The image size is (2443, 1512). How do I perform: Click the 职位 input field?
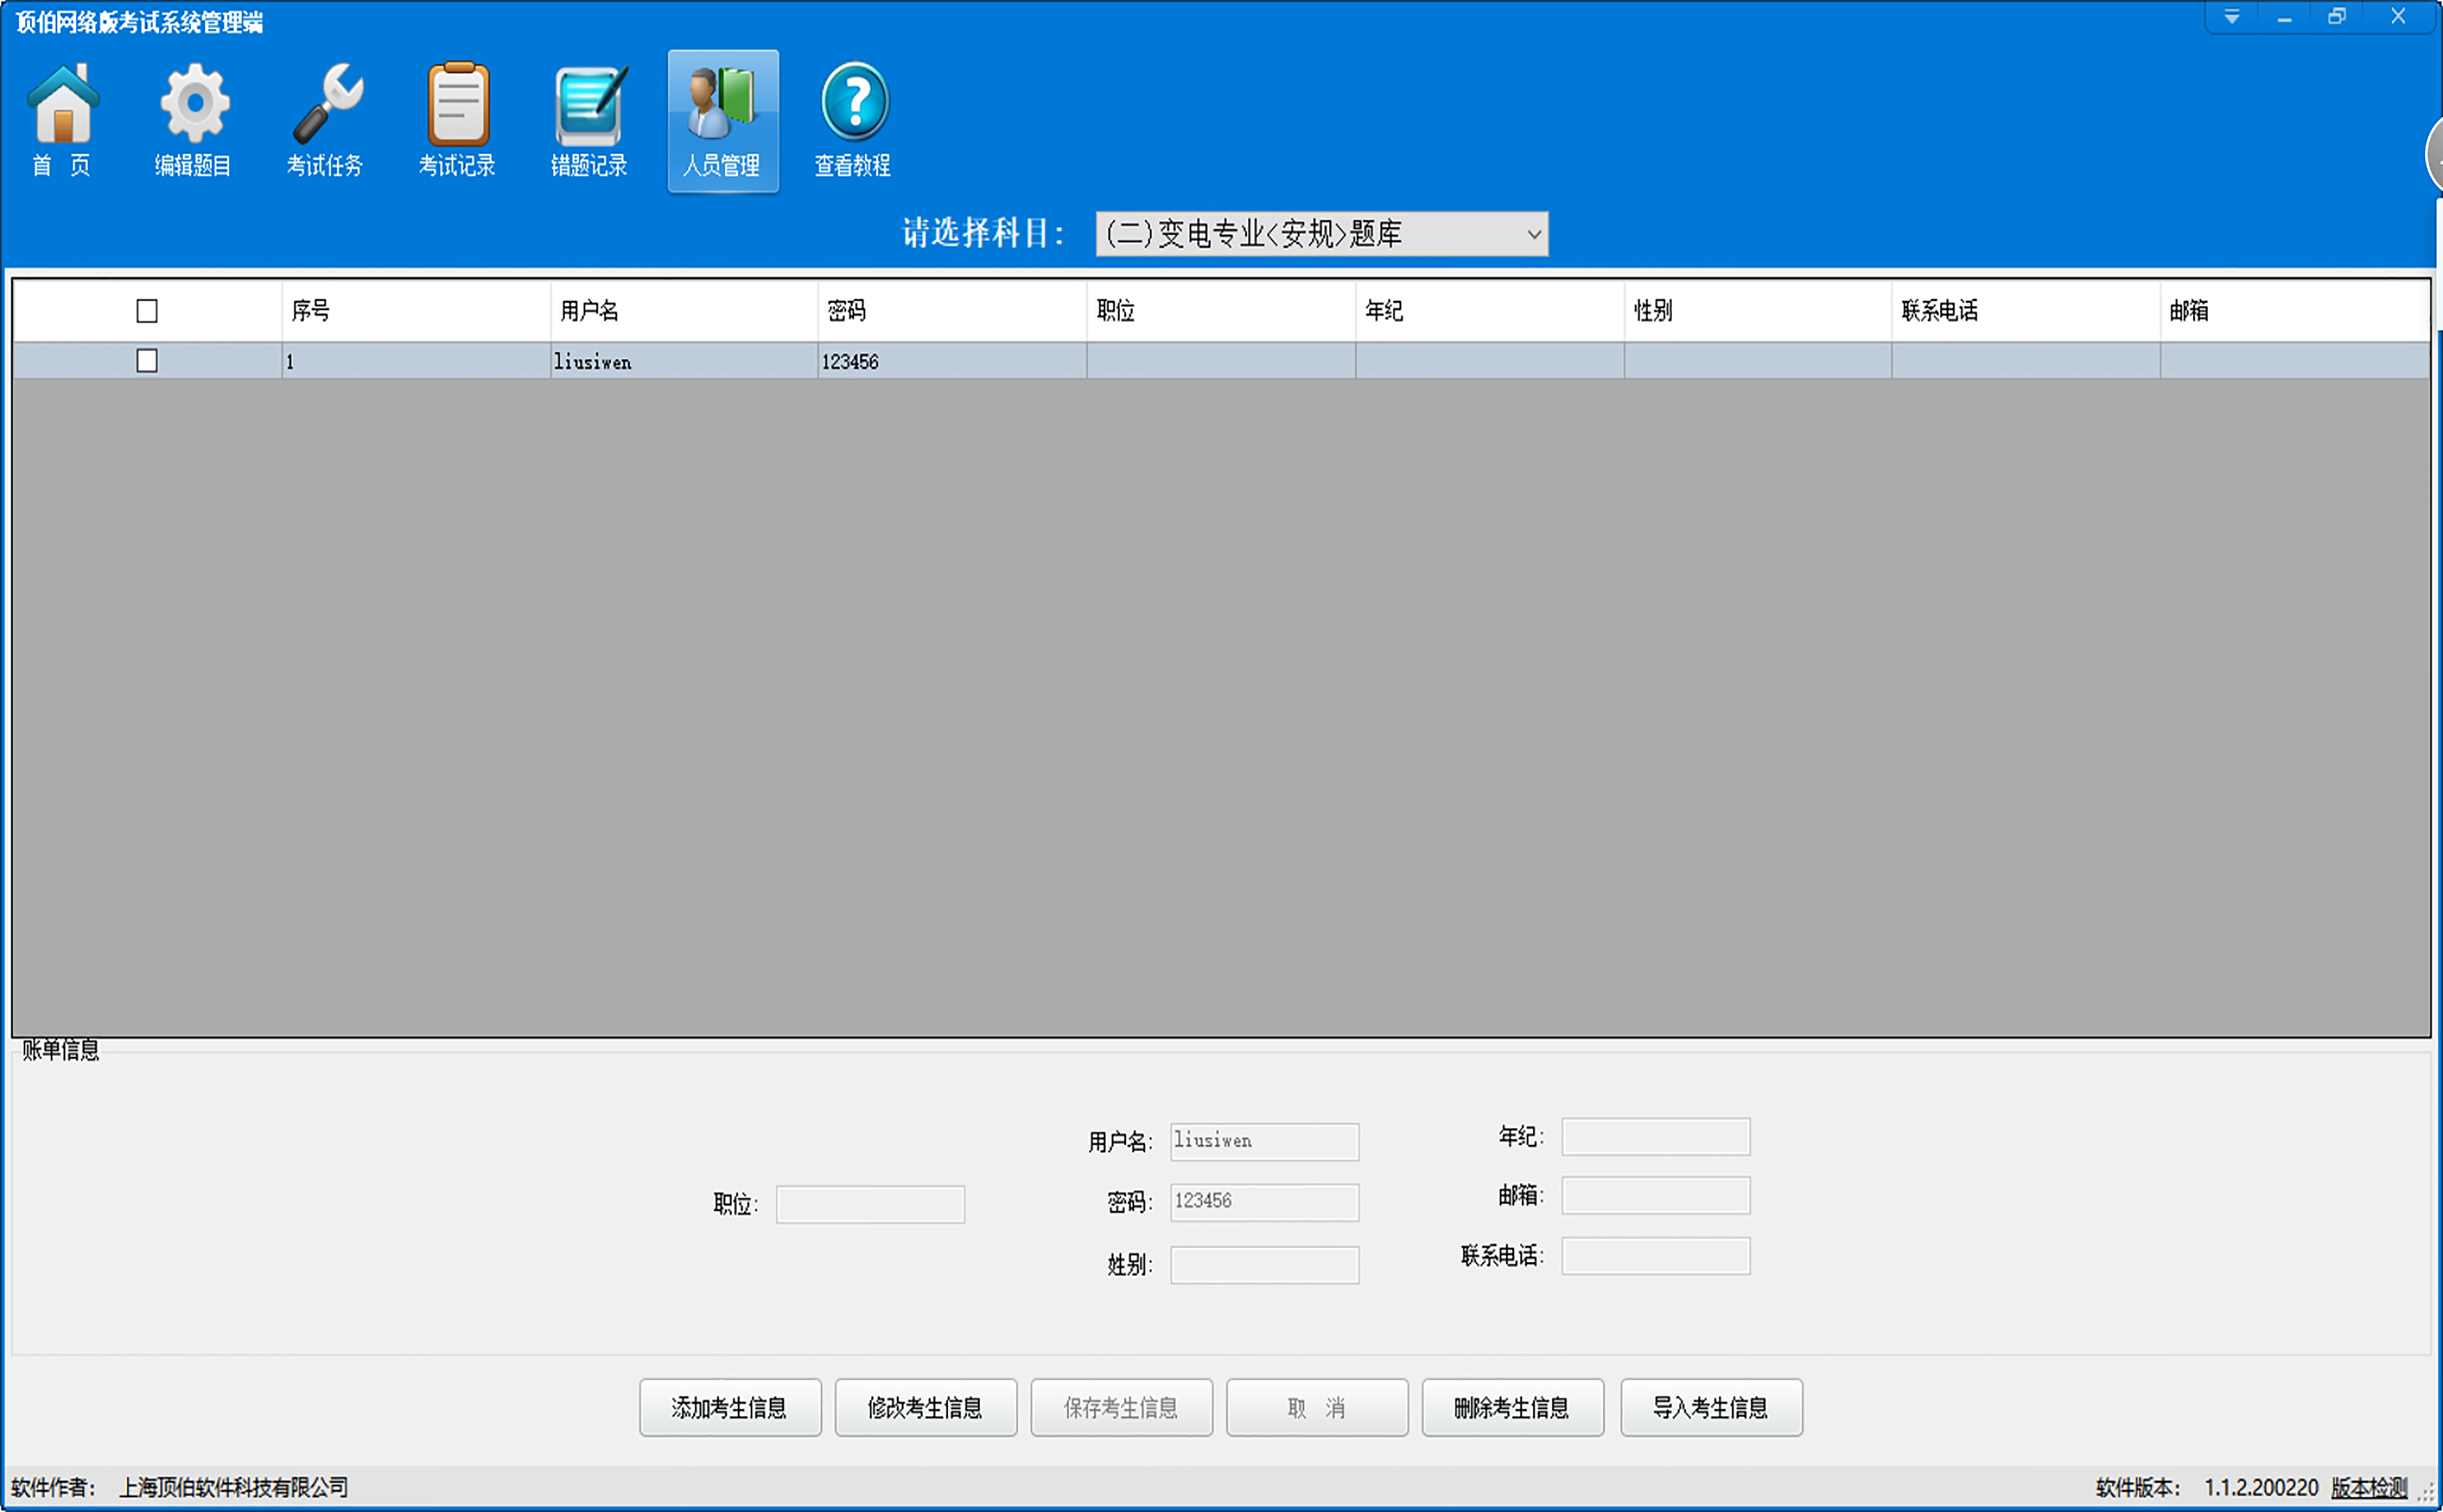coord(870,1204)
